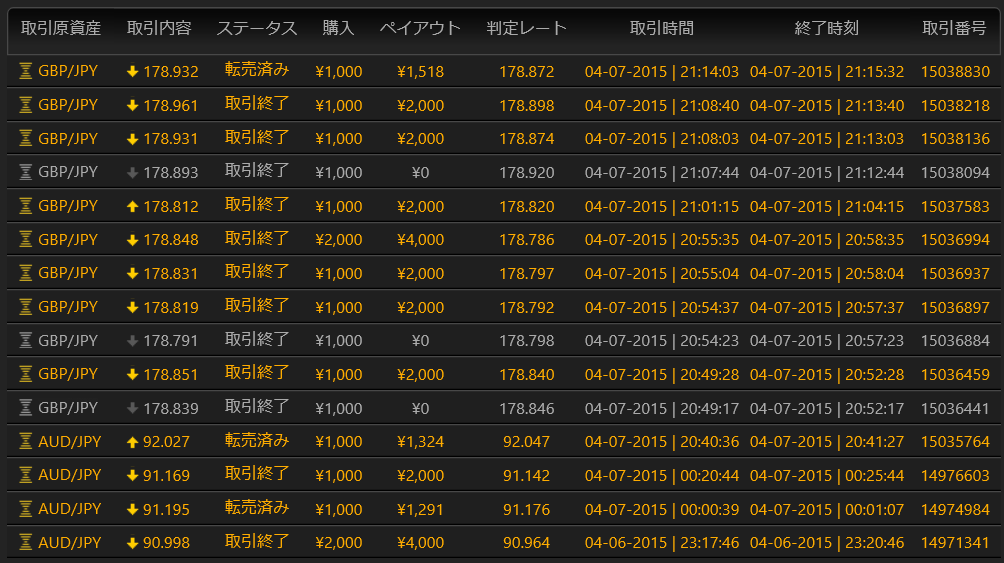This screenshot has width=1004, height=563.
Task: Click the gray down arrow beside 178.791
Action: (132, 340)
